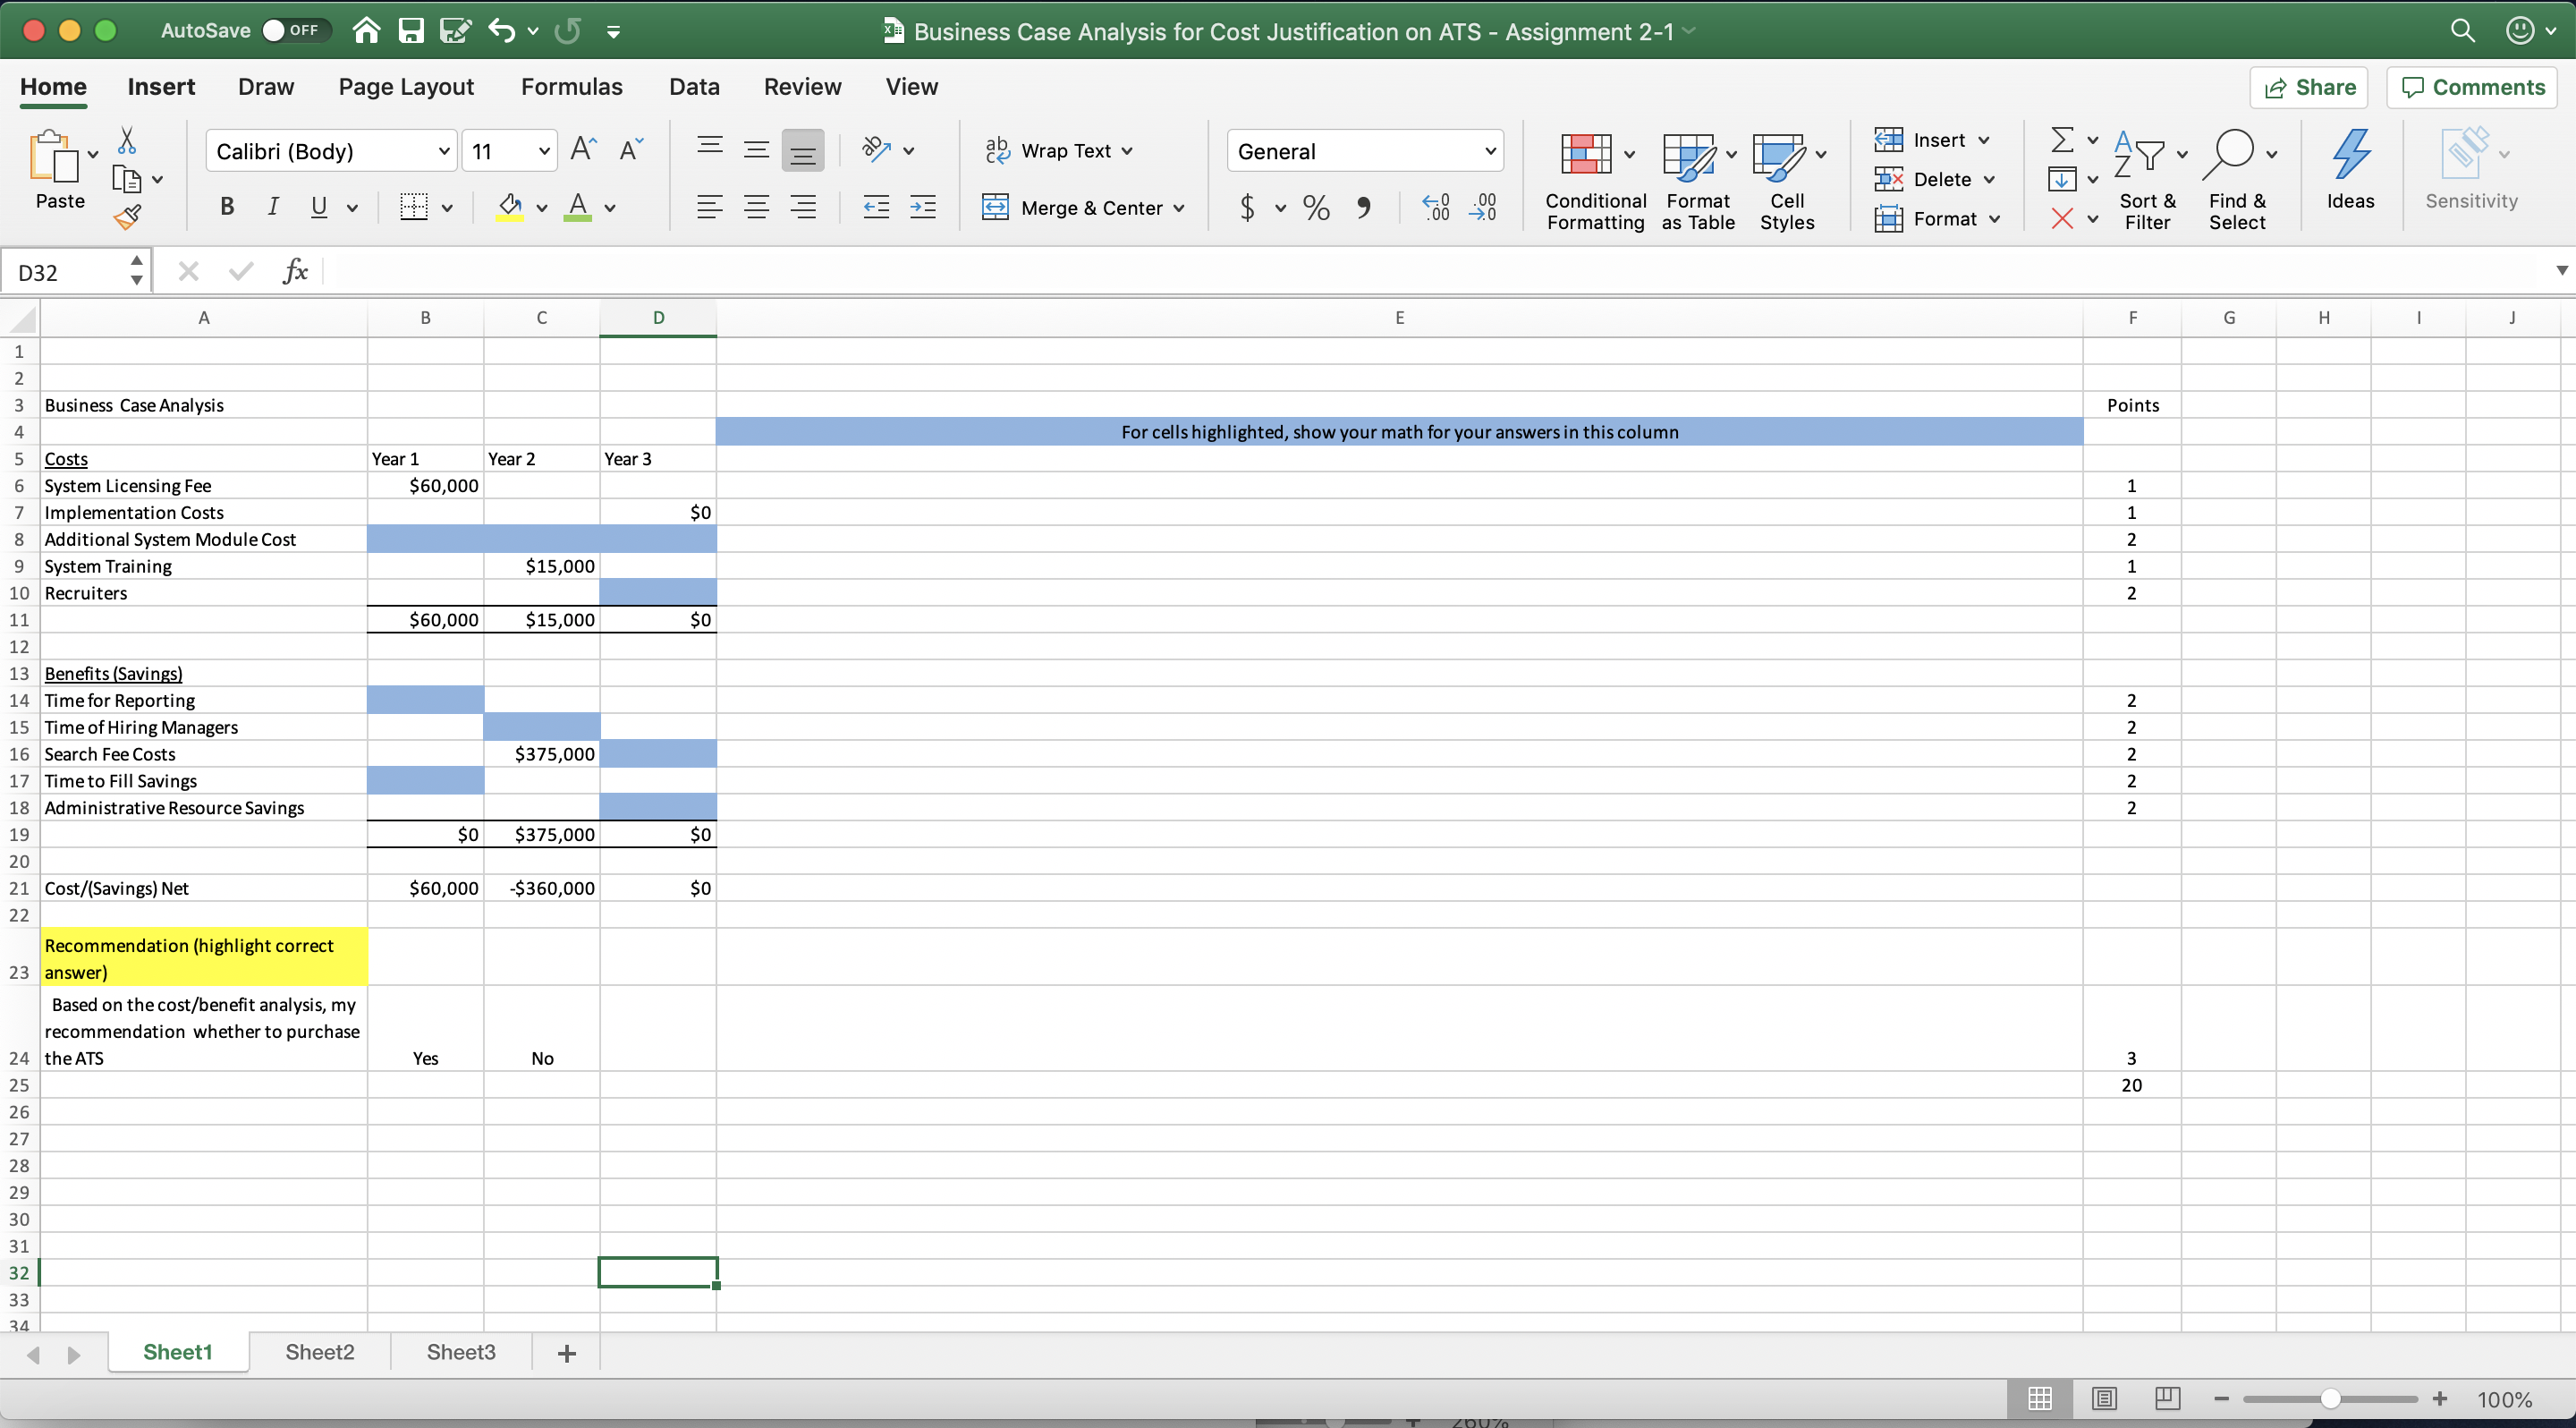The width and height of the screenshot is (2576, 1428).
Task: Toggle bold formatting
Action: tap(227, 207)
